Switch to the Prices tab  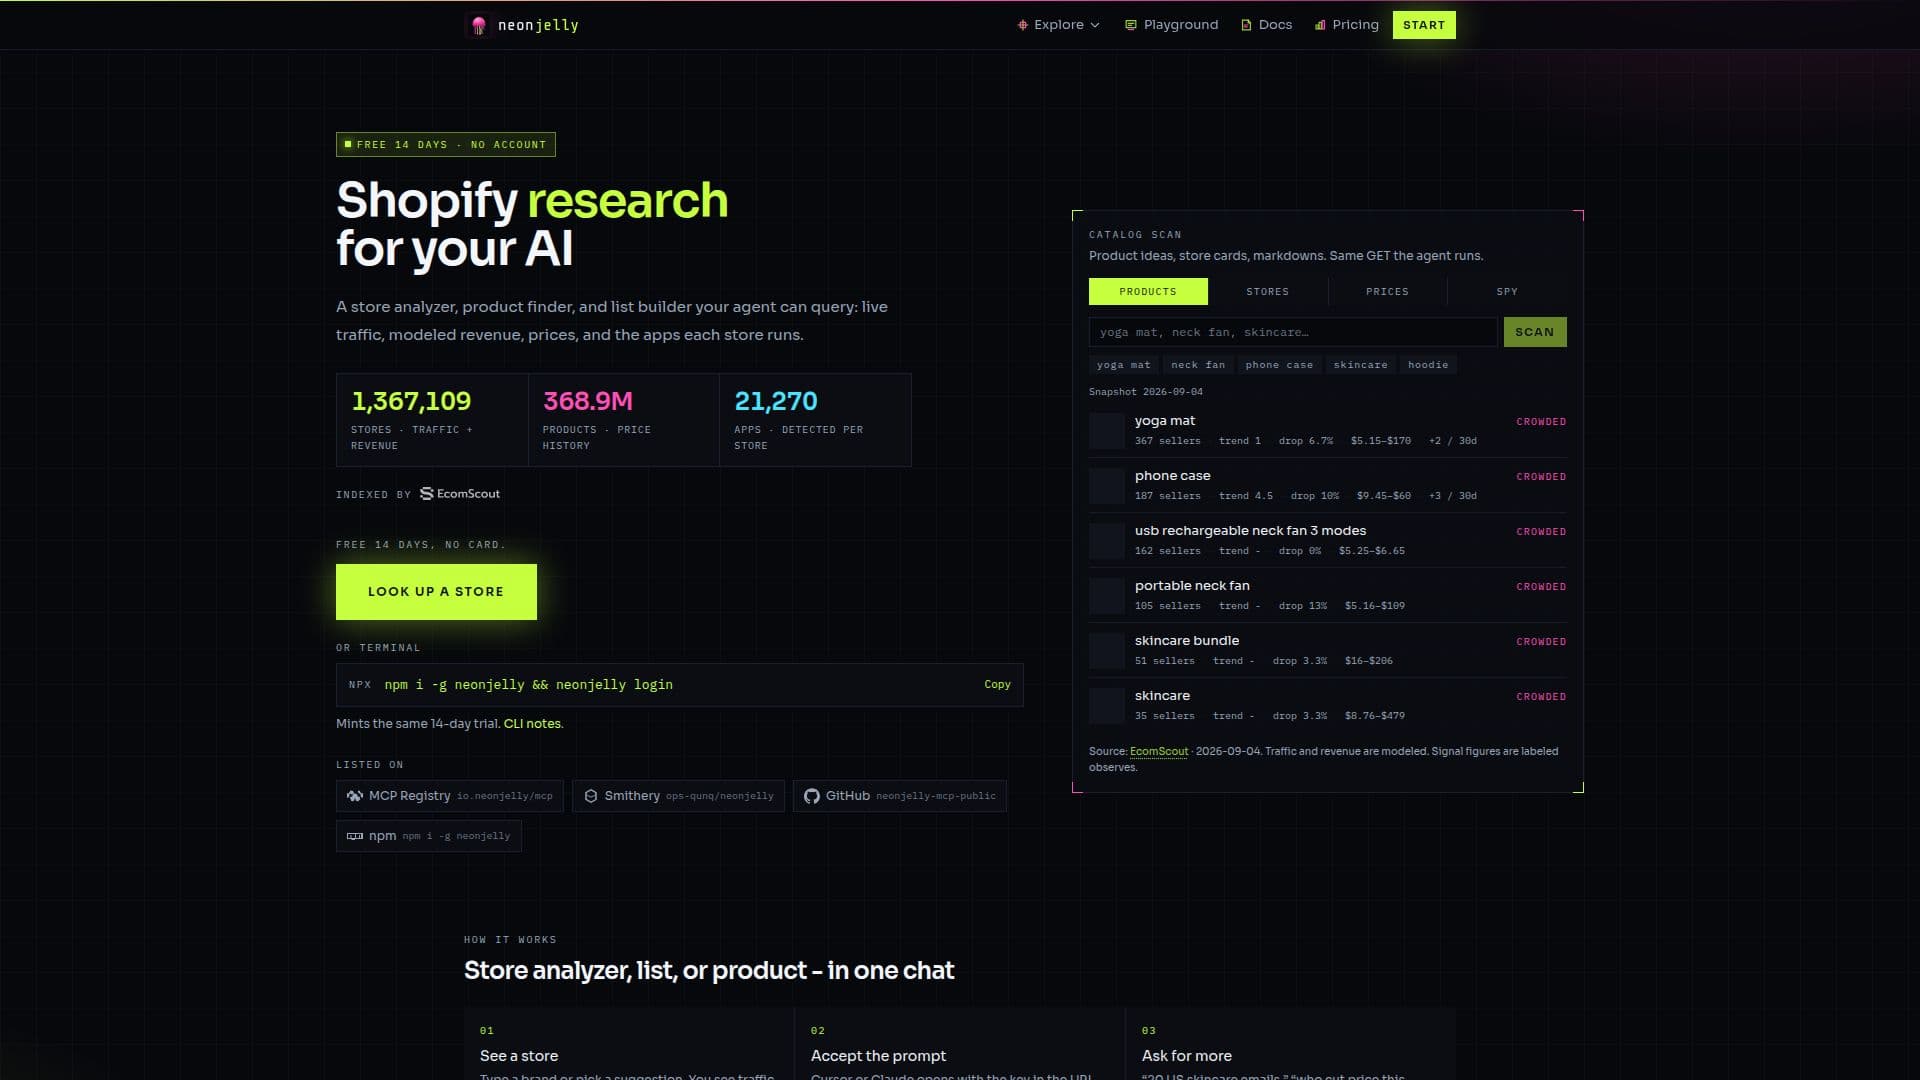pos(1387,292)
